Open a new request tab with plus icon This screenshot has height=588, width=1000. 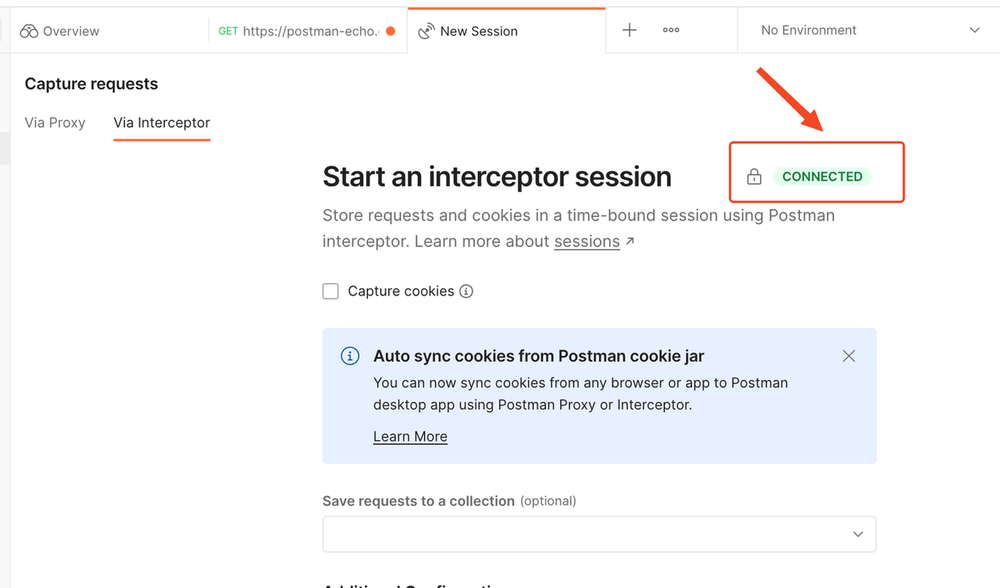pyautogui.click(x=629, y=30)
